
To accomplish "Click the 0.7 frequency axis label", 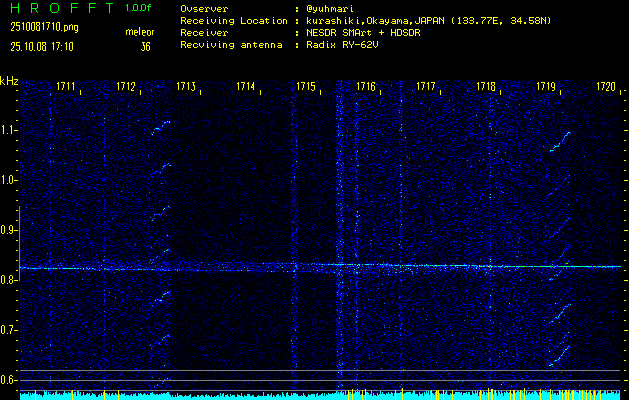I will click(x=8, y=330).
